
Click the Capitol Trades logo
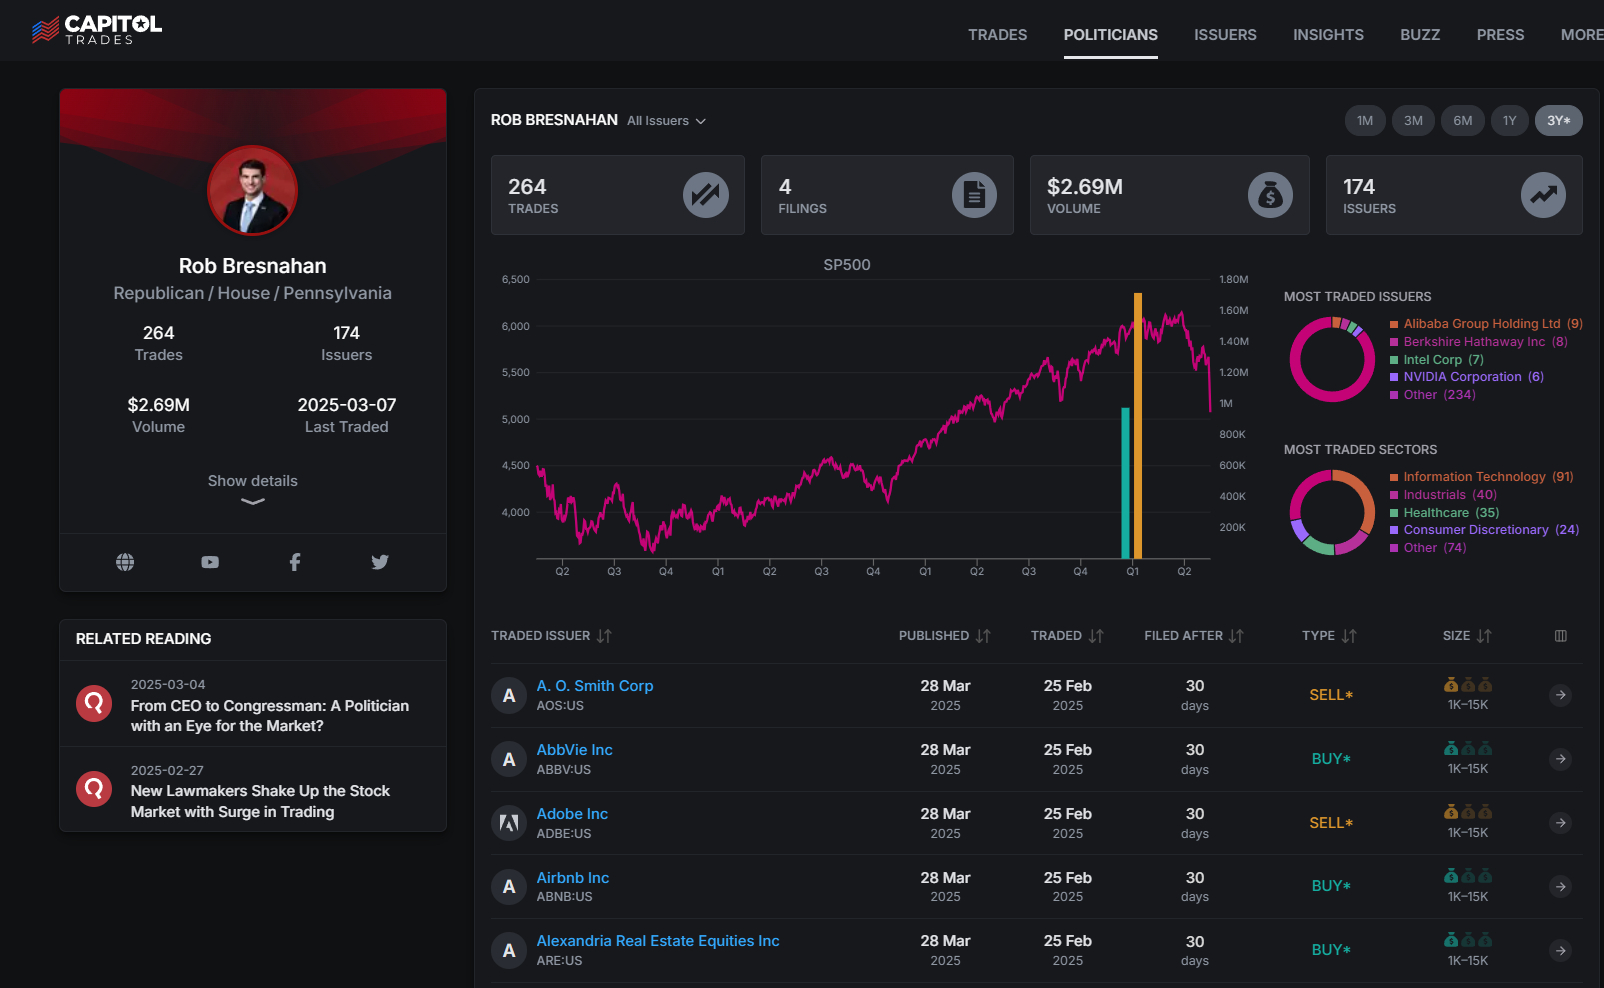coord(97,30)
